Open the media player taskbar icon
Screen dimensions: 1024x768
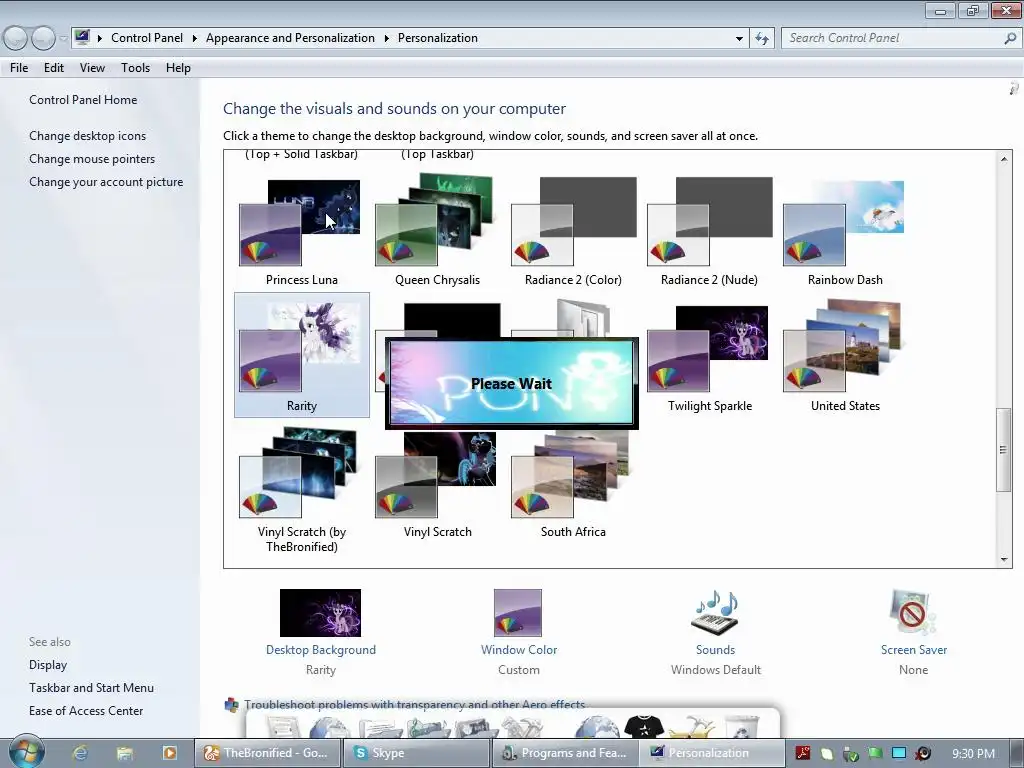[x=169, y=753]
